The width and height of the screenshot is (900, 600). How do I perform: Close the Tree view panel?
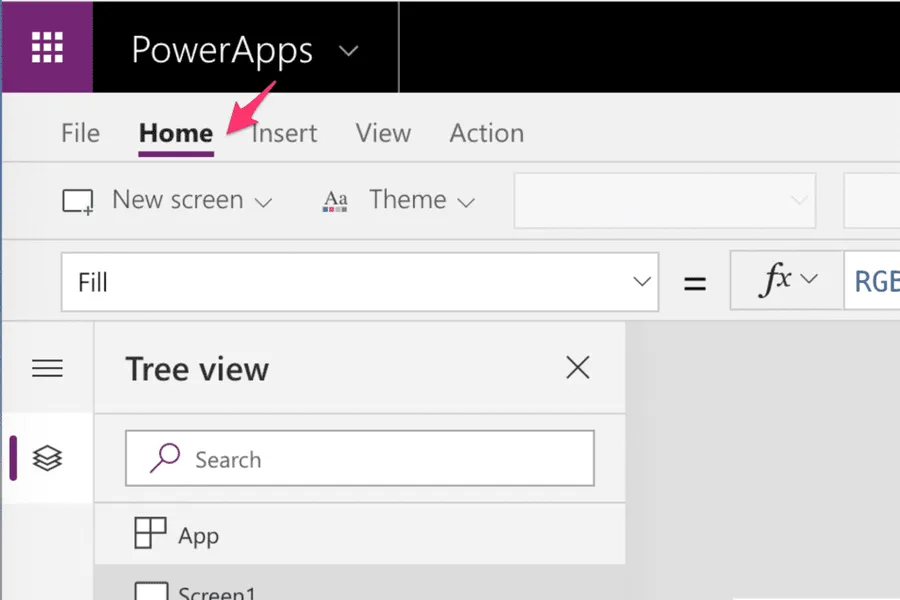click(x=578, y=368)
